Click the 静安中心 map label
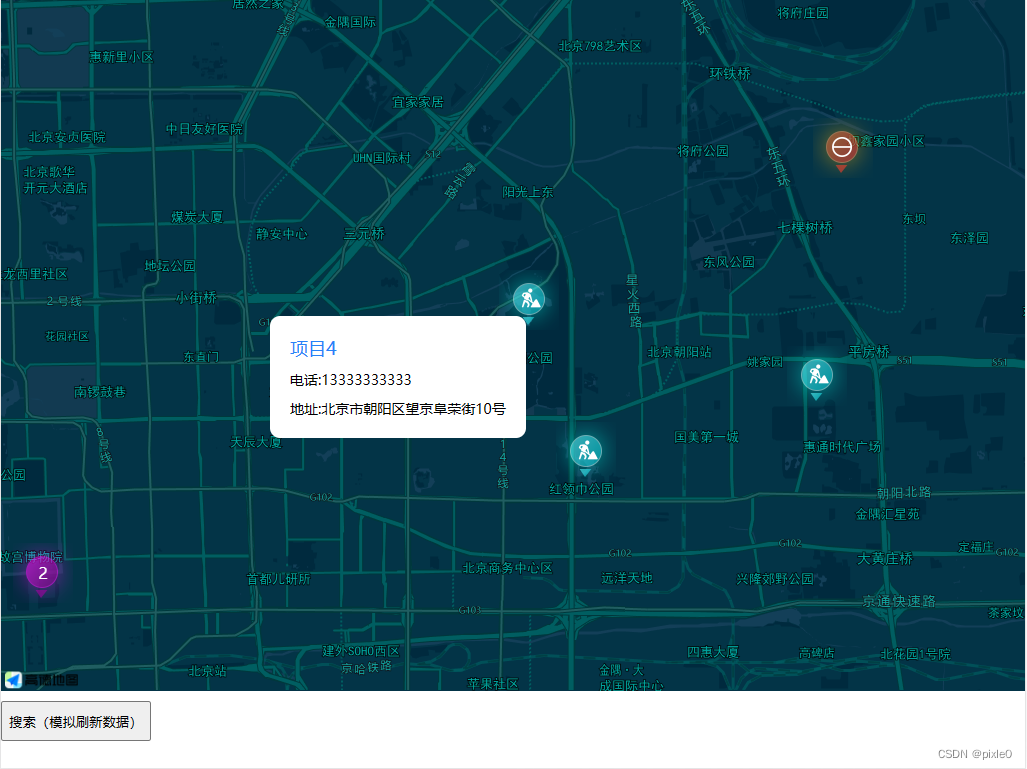1027x769 pixels. coord(282,234)
